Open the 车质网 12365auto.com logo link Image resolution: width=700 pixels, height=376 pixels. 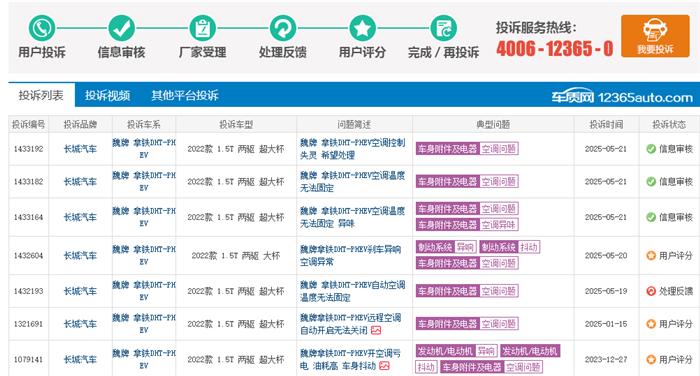click(621, 96)
